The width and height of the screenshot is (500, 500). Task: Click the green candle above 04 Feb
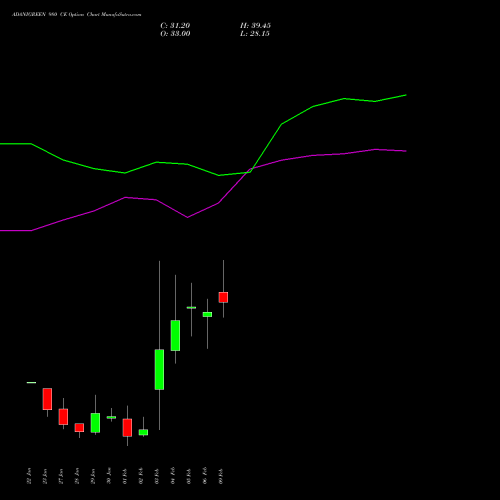(x=175, y=335)
